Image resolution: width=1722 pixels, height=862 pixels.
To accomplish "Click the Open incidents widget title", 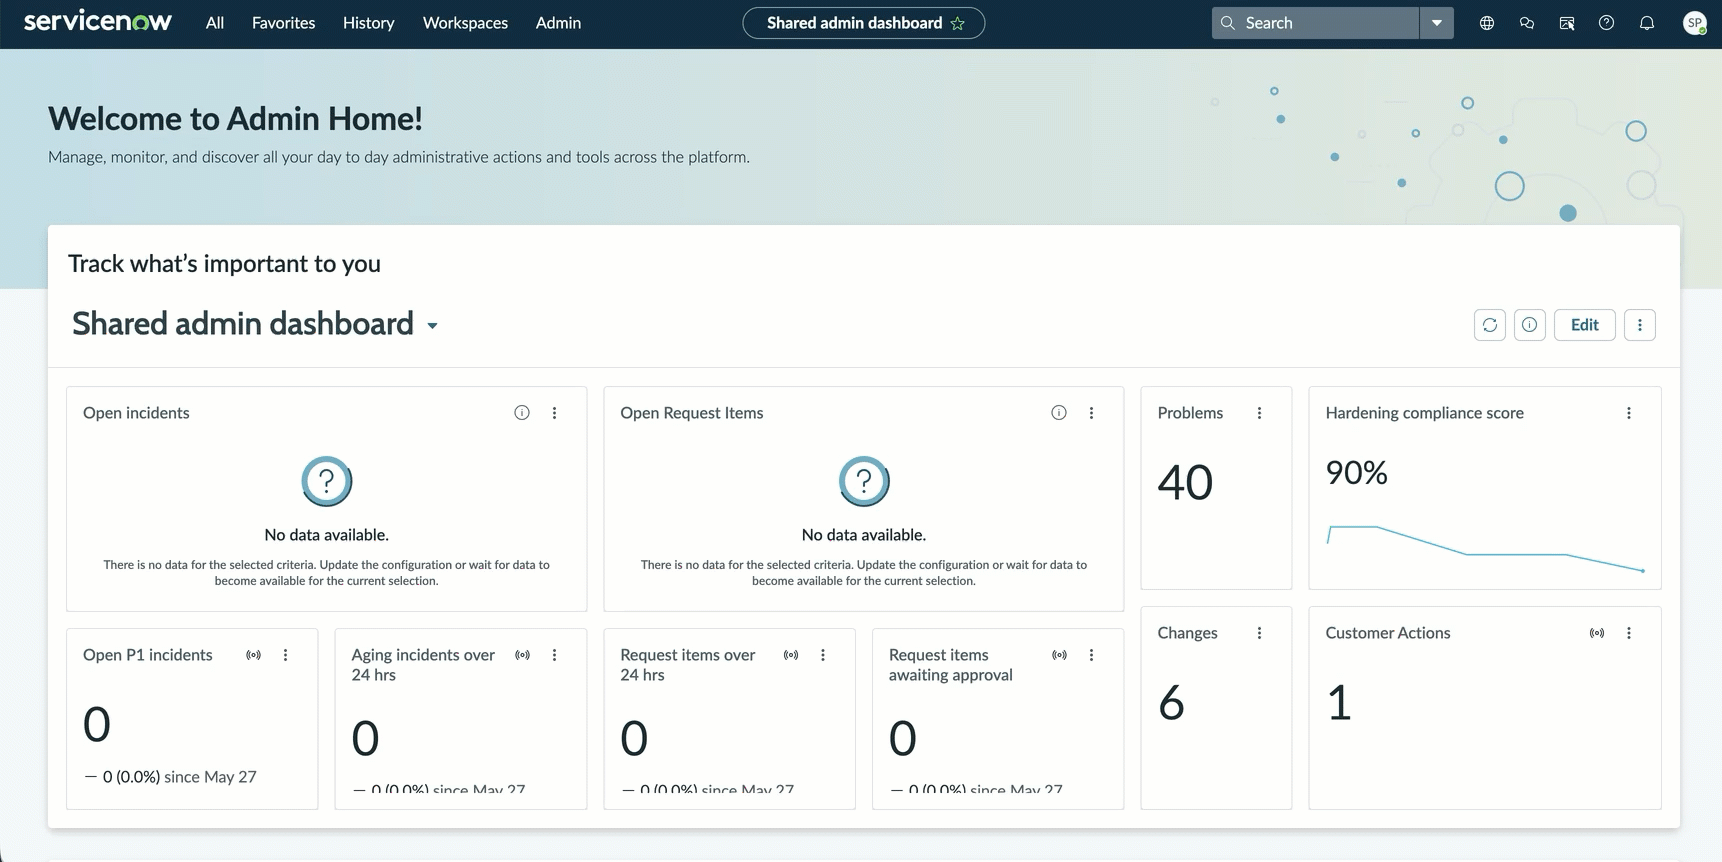I will coord(136,413).
